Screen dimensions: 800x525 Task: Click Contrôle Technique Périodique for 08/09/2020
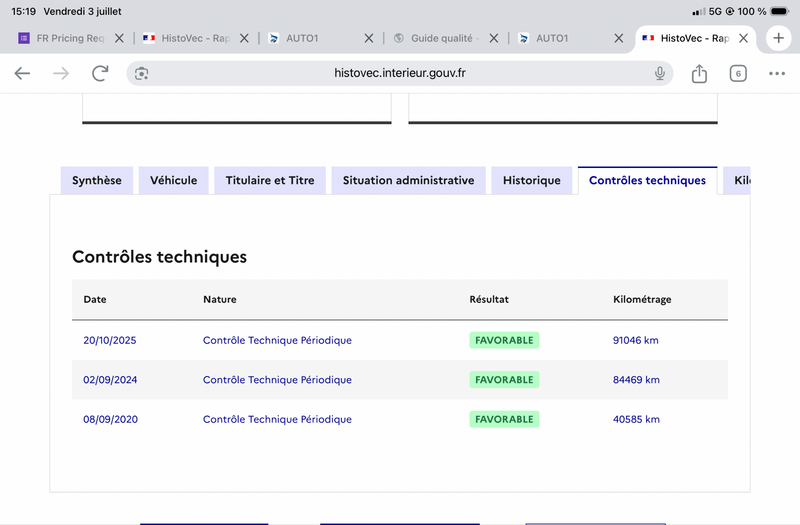point(277,419)
